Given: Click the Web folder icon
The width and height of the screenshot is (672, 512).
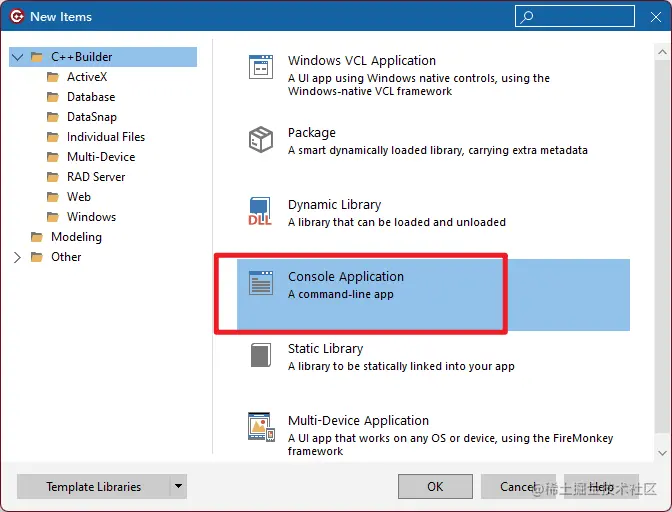Looking at the screenshot, I should pyautogui.click(x=53, y=197).
